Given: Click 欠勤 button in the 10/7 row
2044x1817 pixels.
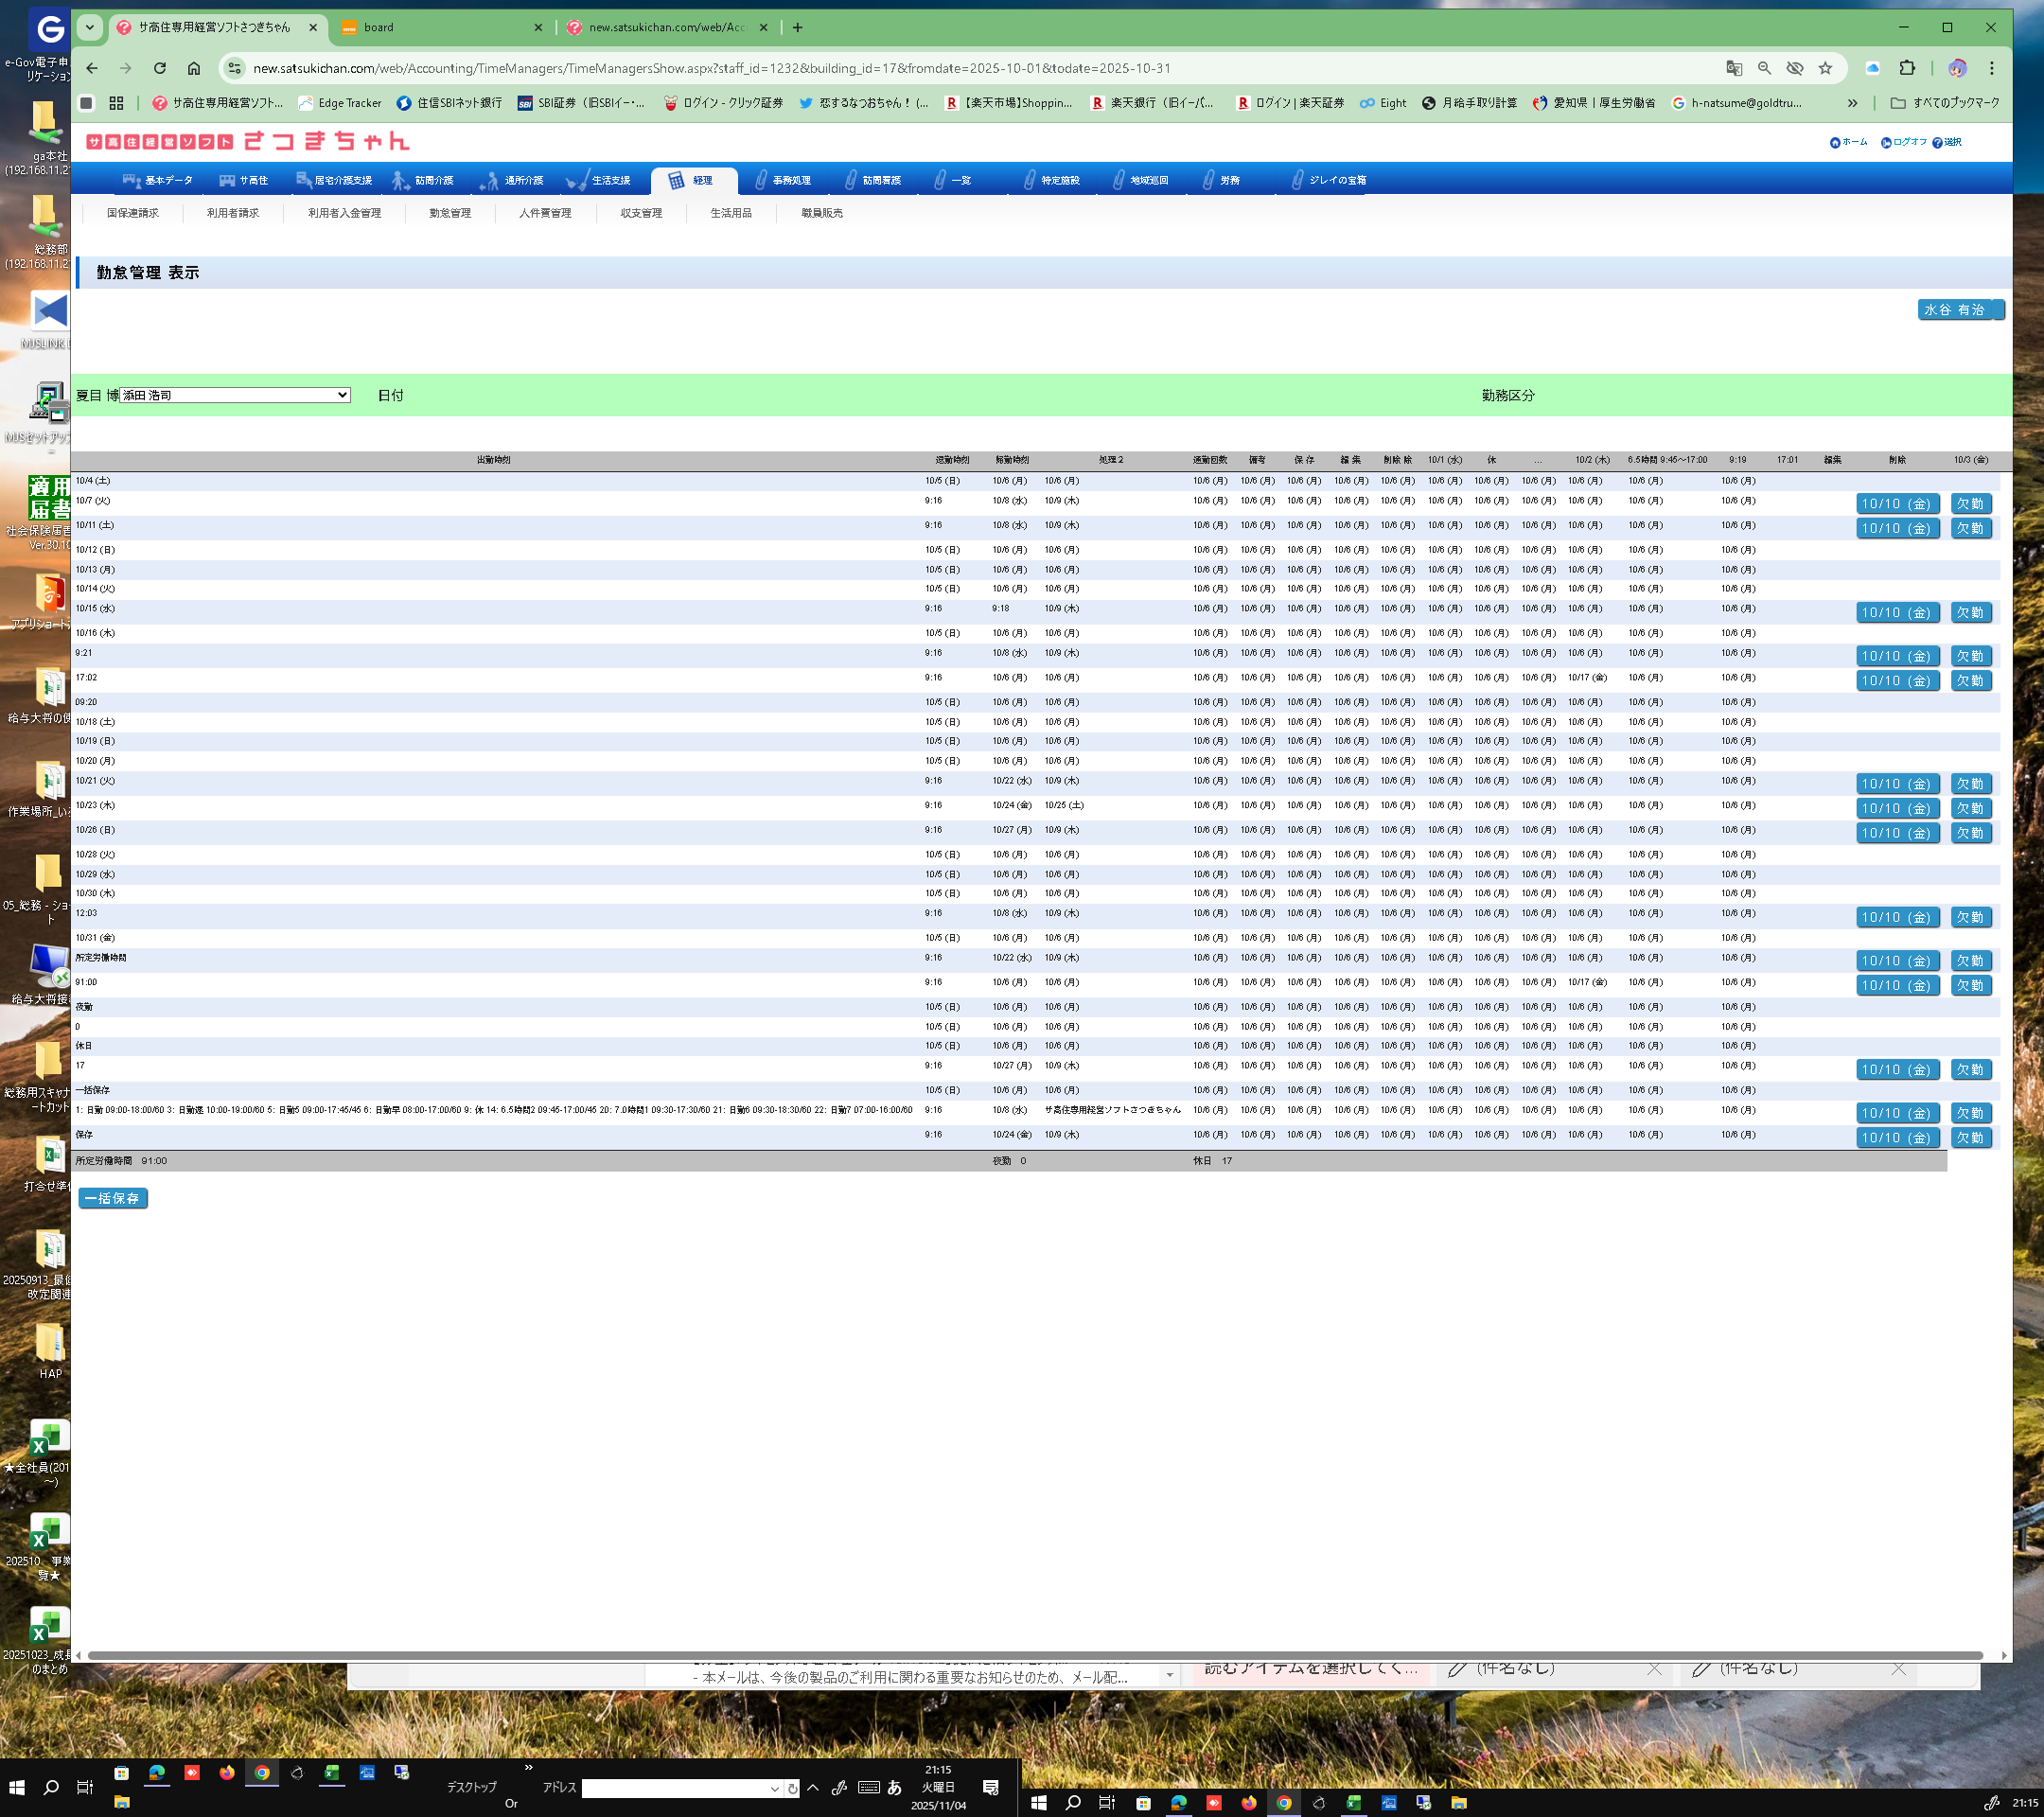Looking at the screenshot, I should tap(1969, 504).
